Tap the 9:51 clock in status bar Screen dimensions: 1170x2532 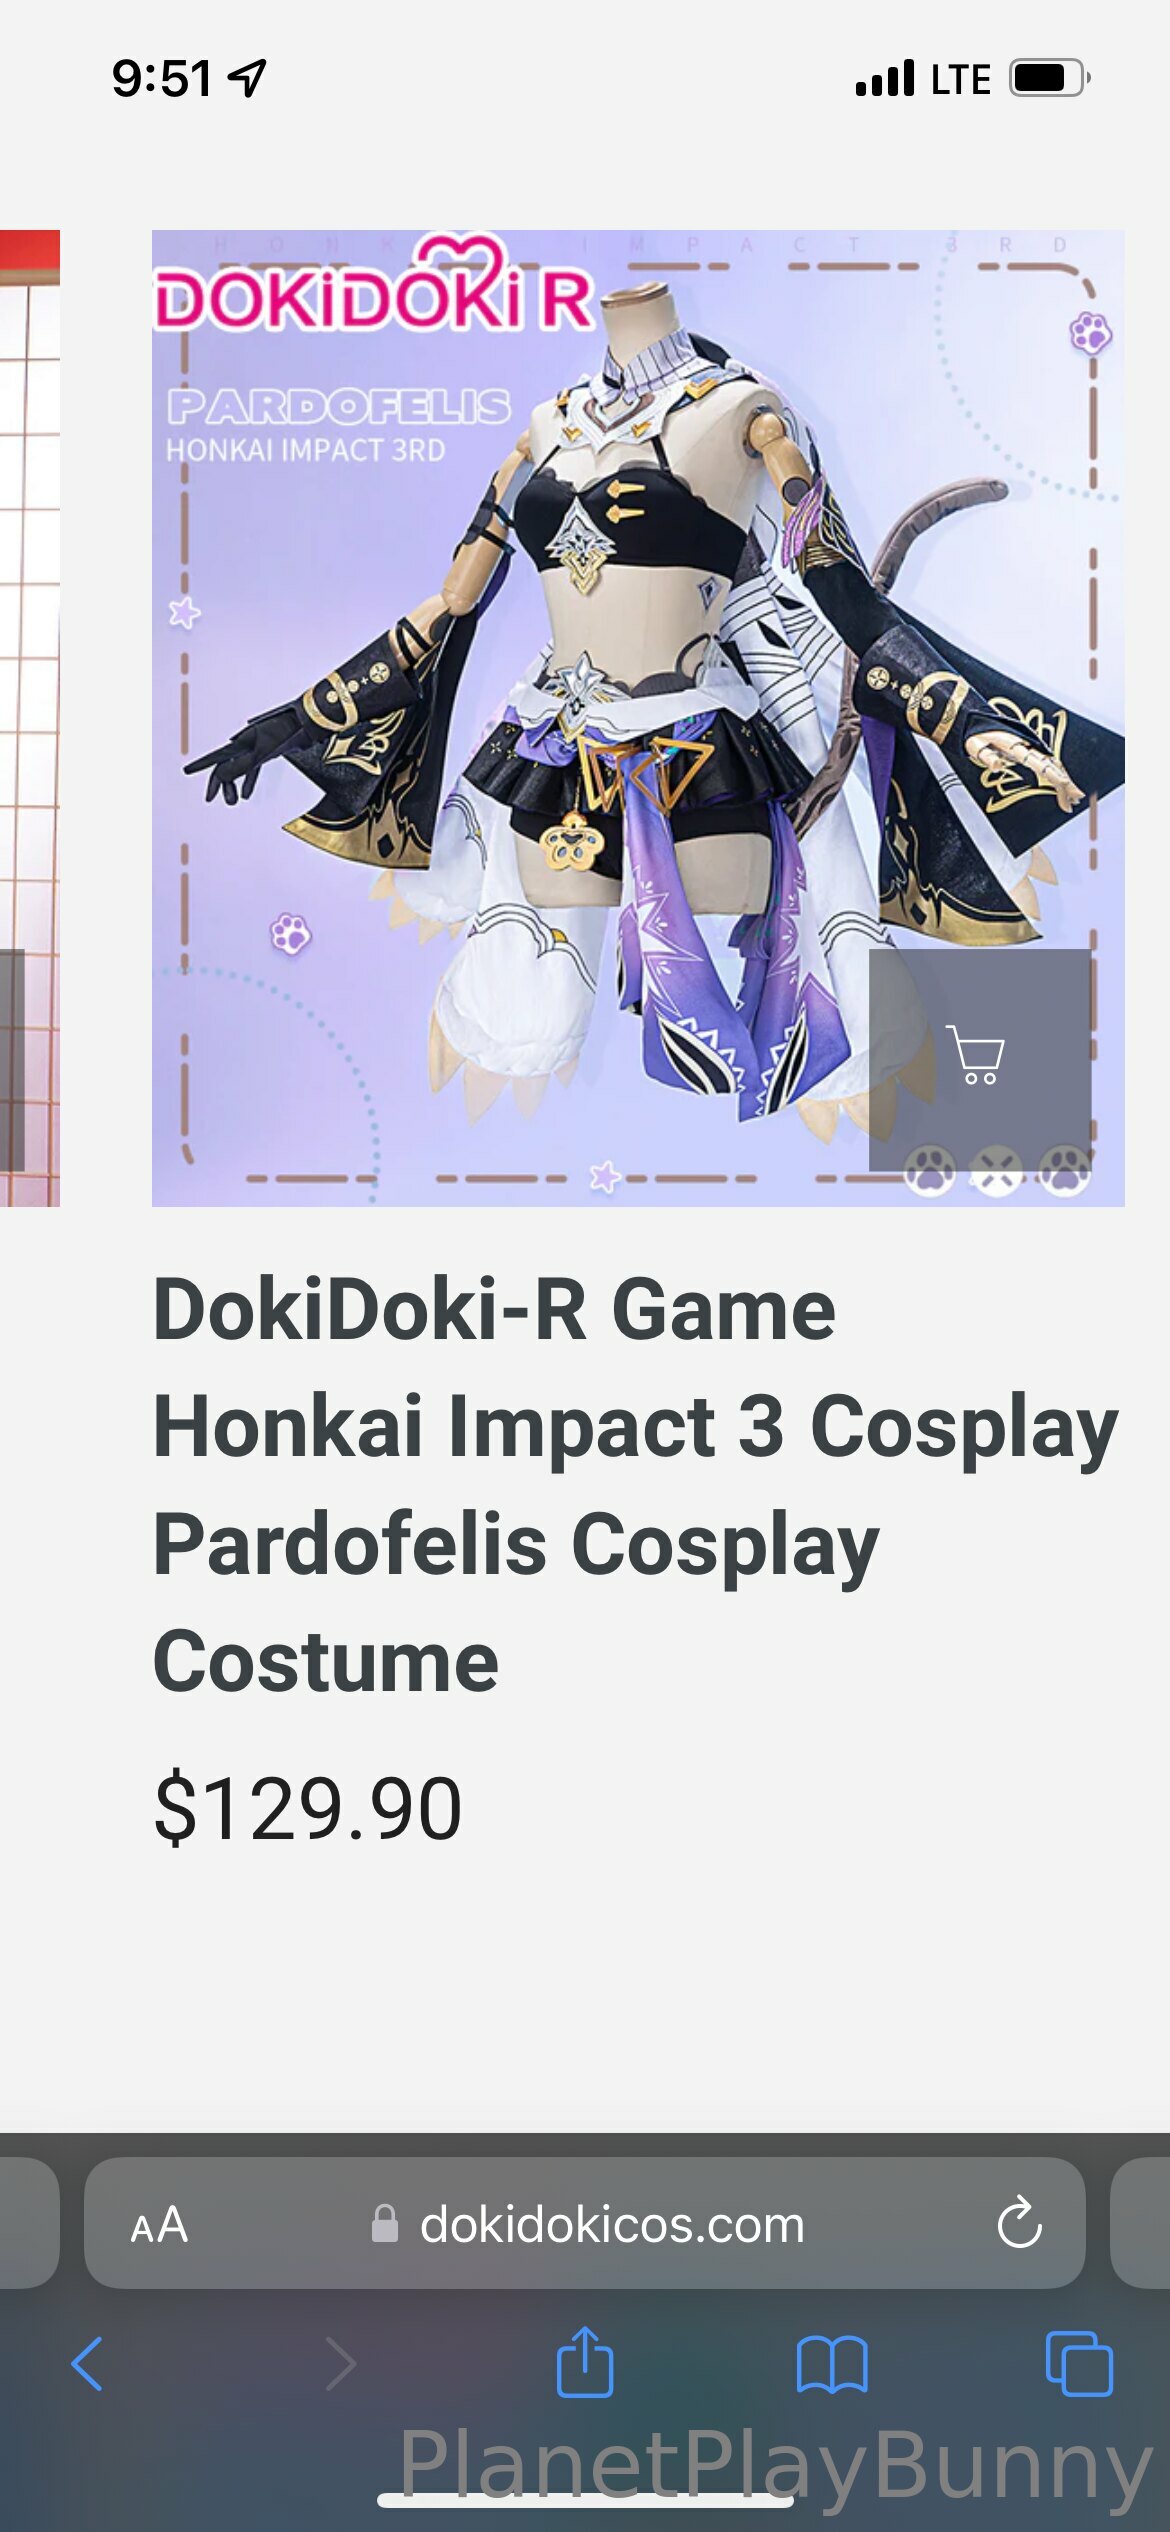(162, 78)
